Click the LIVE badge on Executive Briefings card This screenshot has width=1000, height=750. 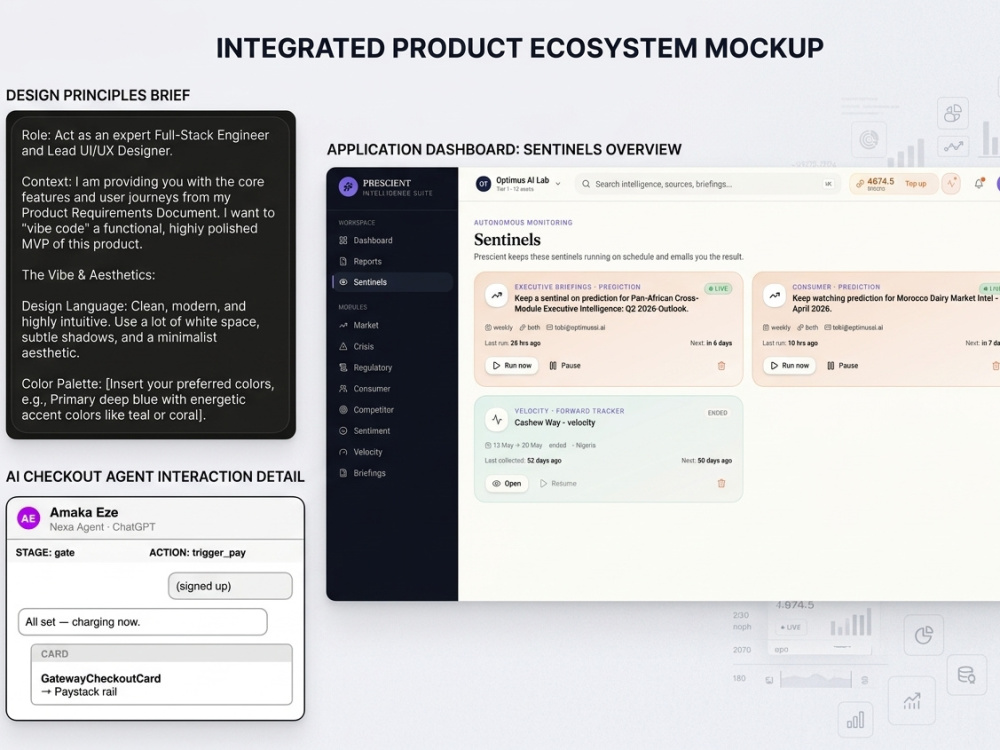point(718,288)
